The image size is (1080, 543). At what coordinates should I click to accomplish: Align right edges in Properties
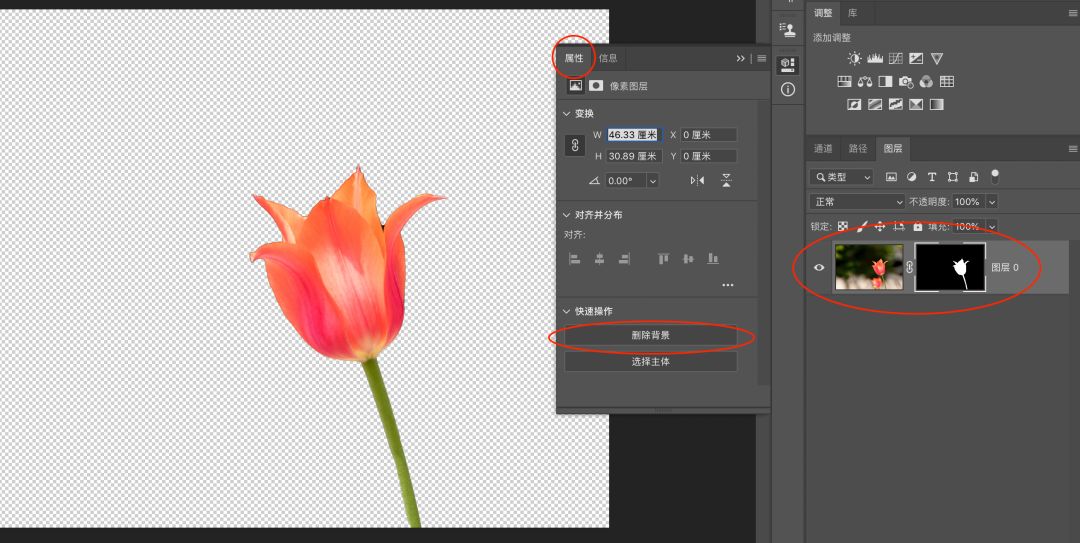click(x=624, y=259)
